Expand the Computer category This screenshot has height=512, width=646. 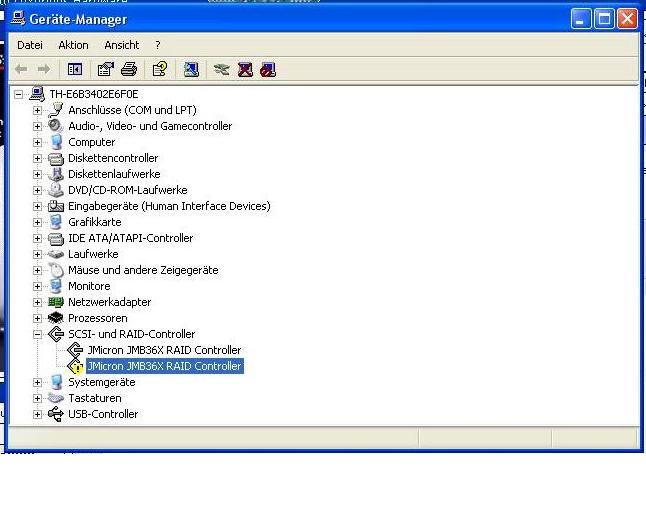tap(37, 143)
